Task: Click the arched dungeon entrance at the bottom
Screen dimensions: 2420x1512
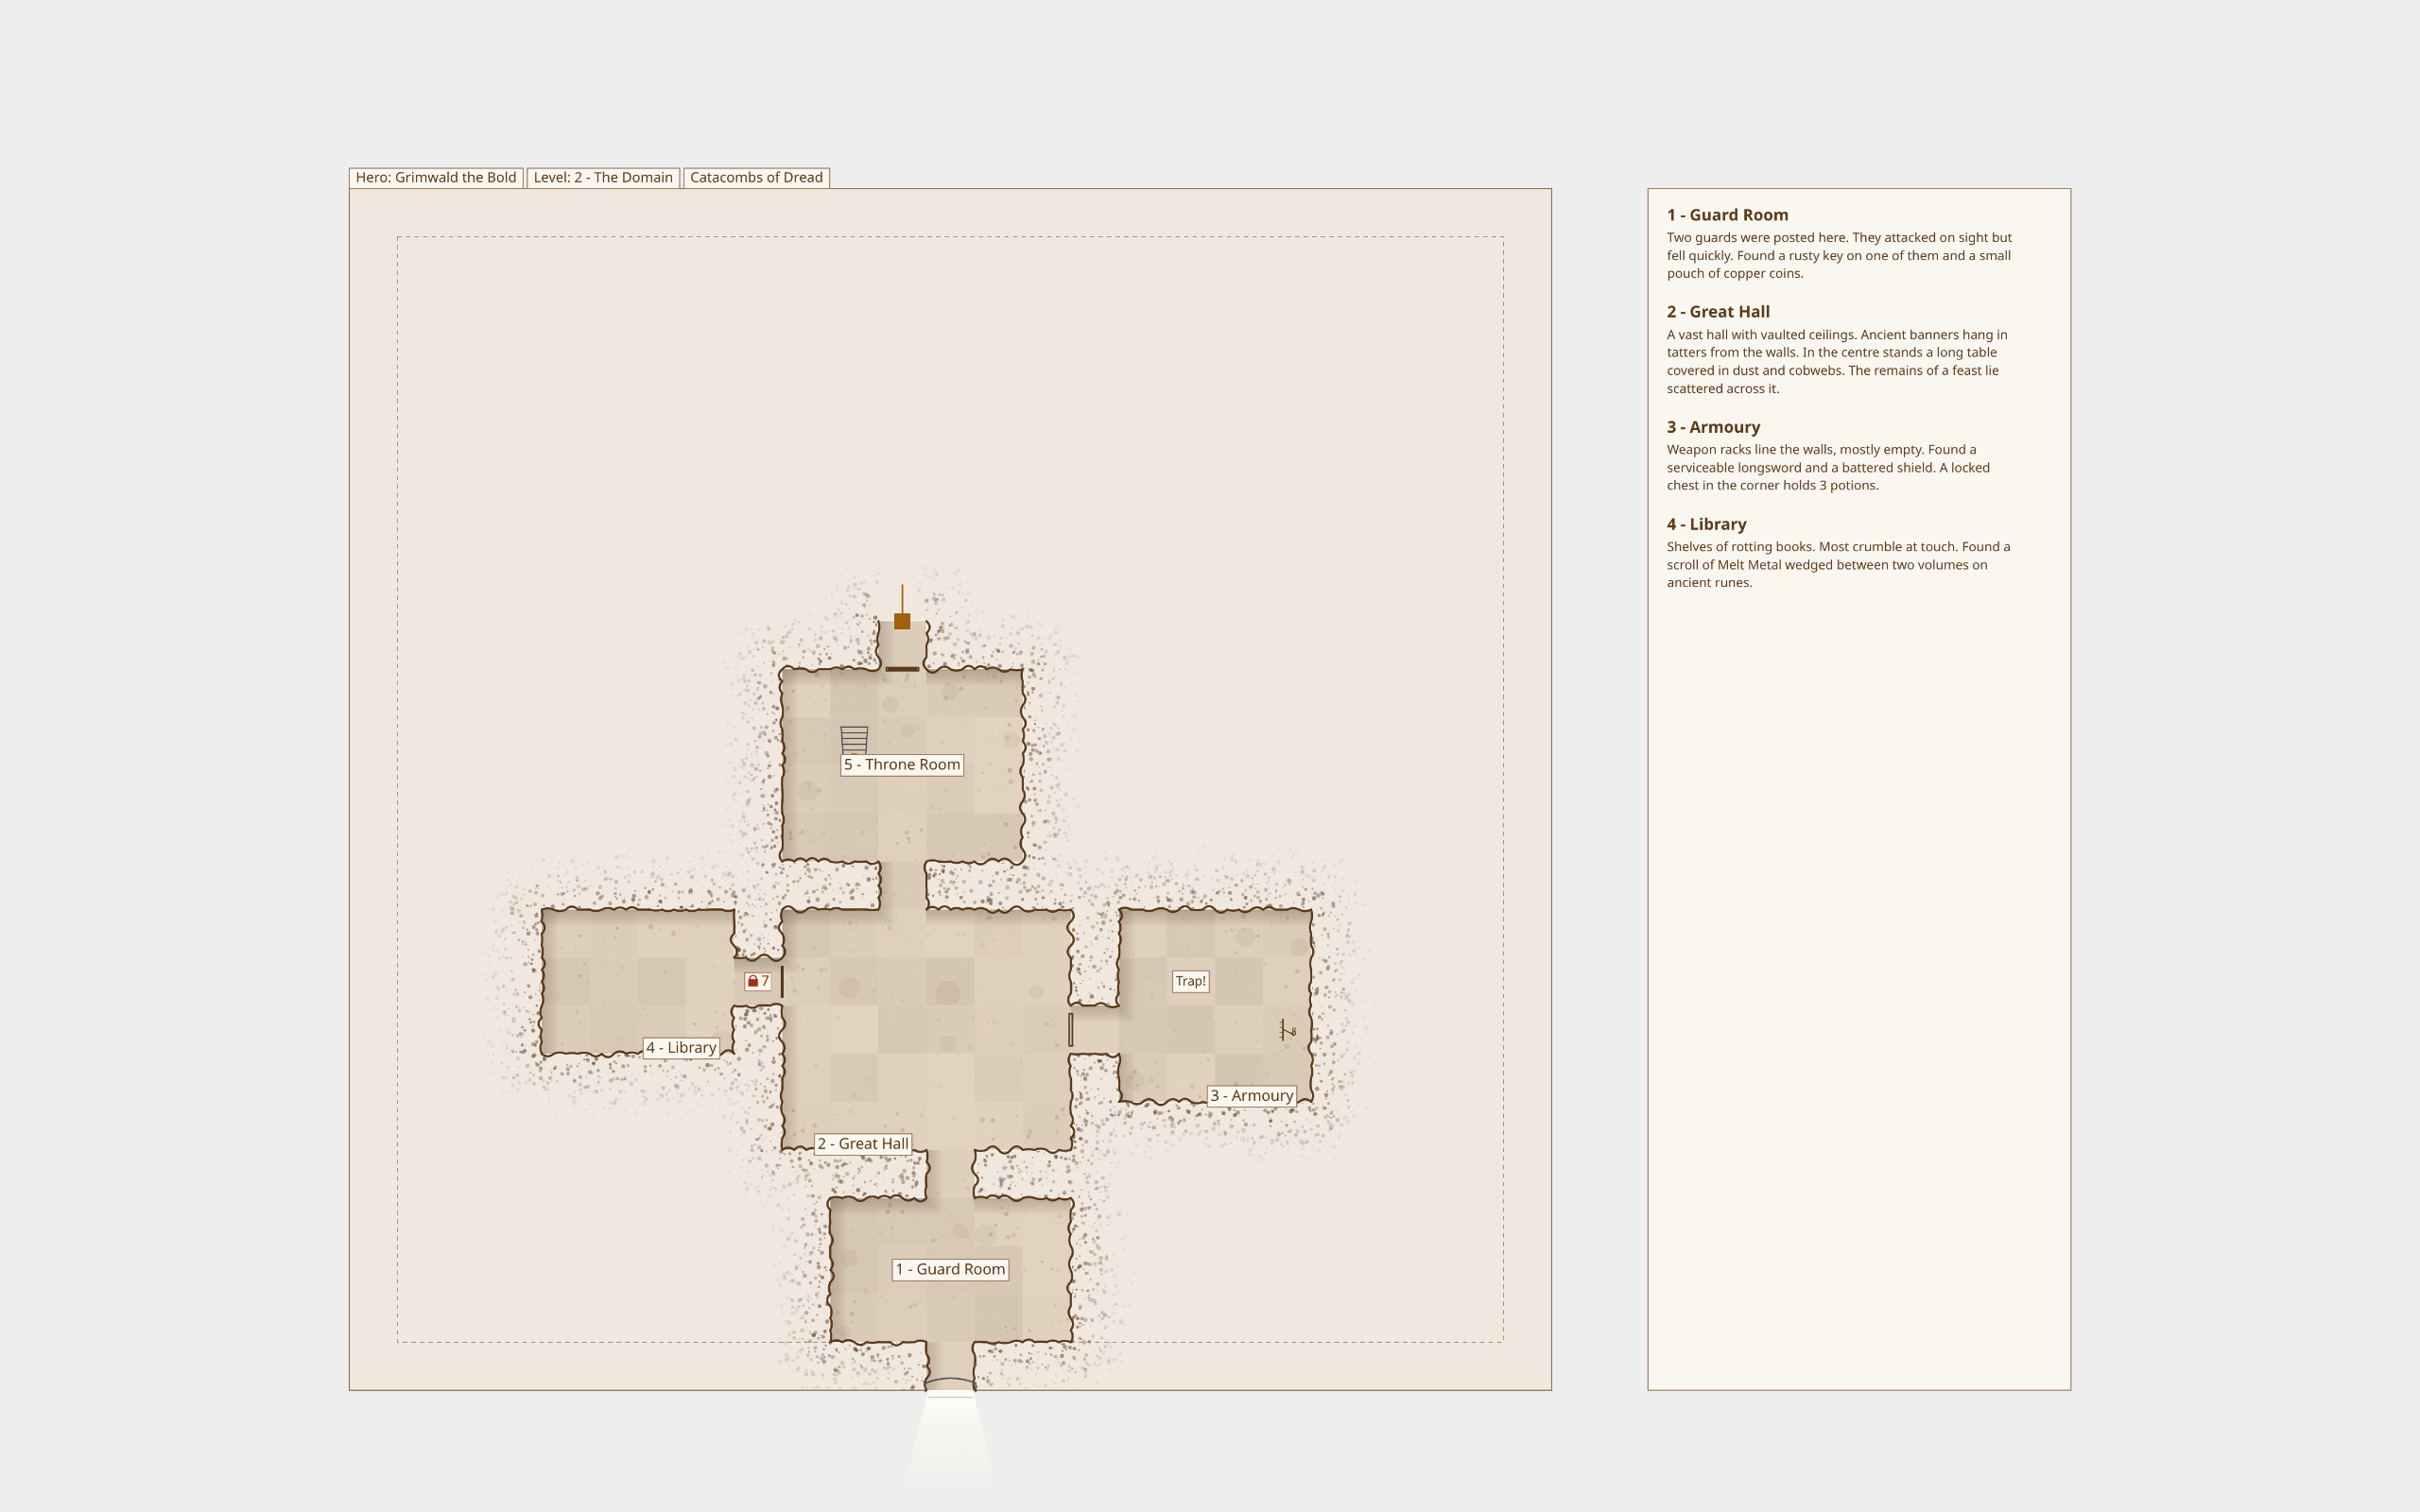Action: click(x=950, y=1383)
